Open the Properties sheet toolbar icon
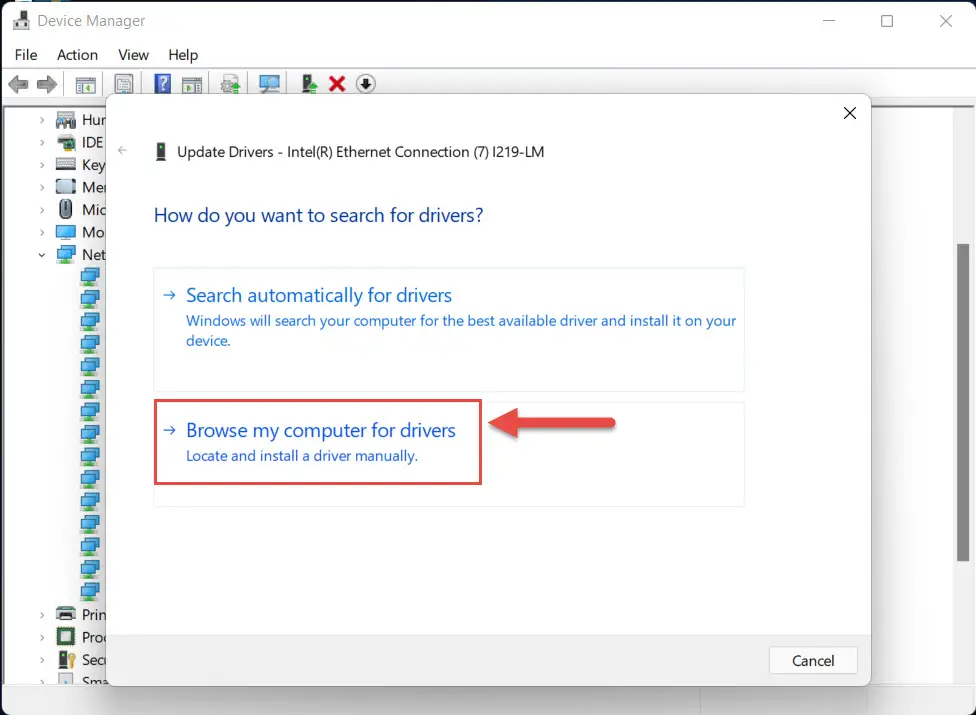This screenshot has height=715, width=976. click(x=124, y=84)
